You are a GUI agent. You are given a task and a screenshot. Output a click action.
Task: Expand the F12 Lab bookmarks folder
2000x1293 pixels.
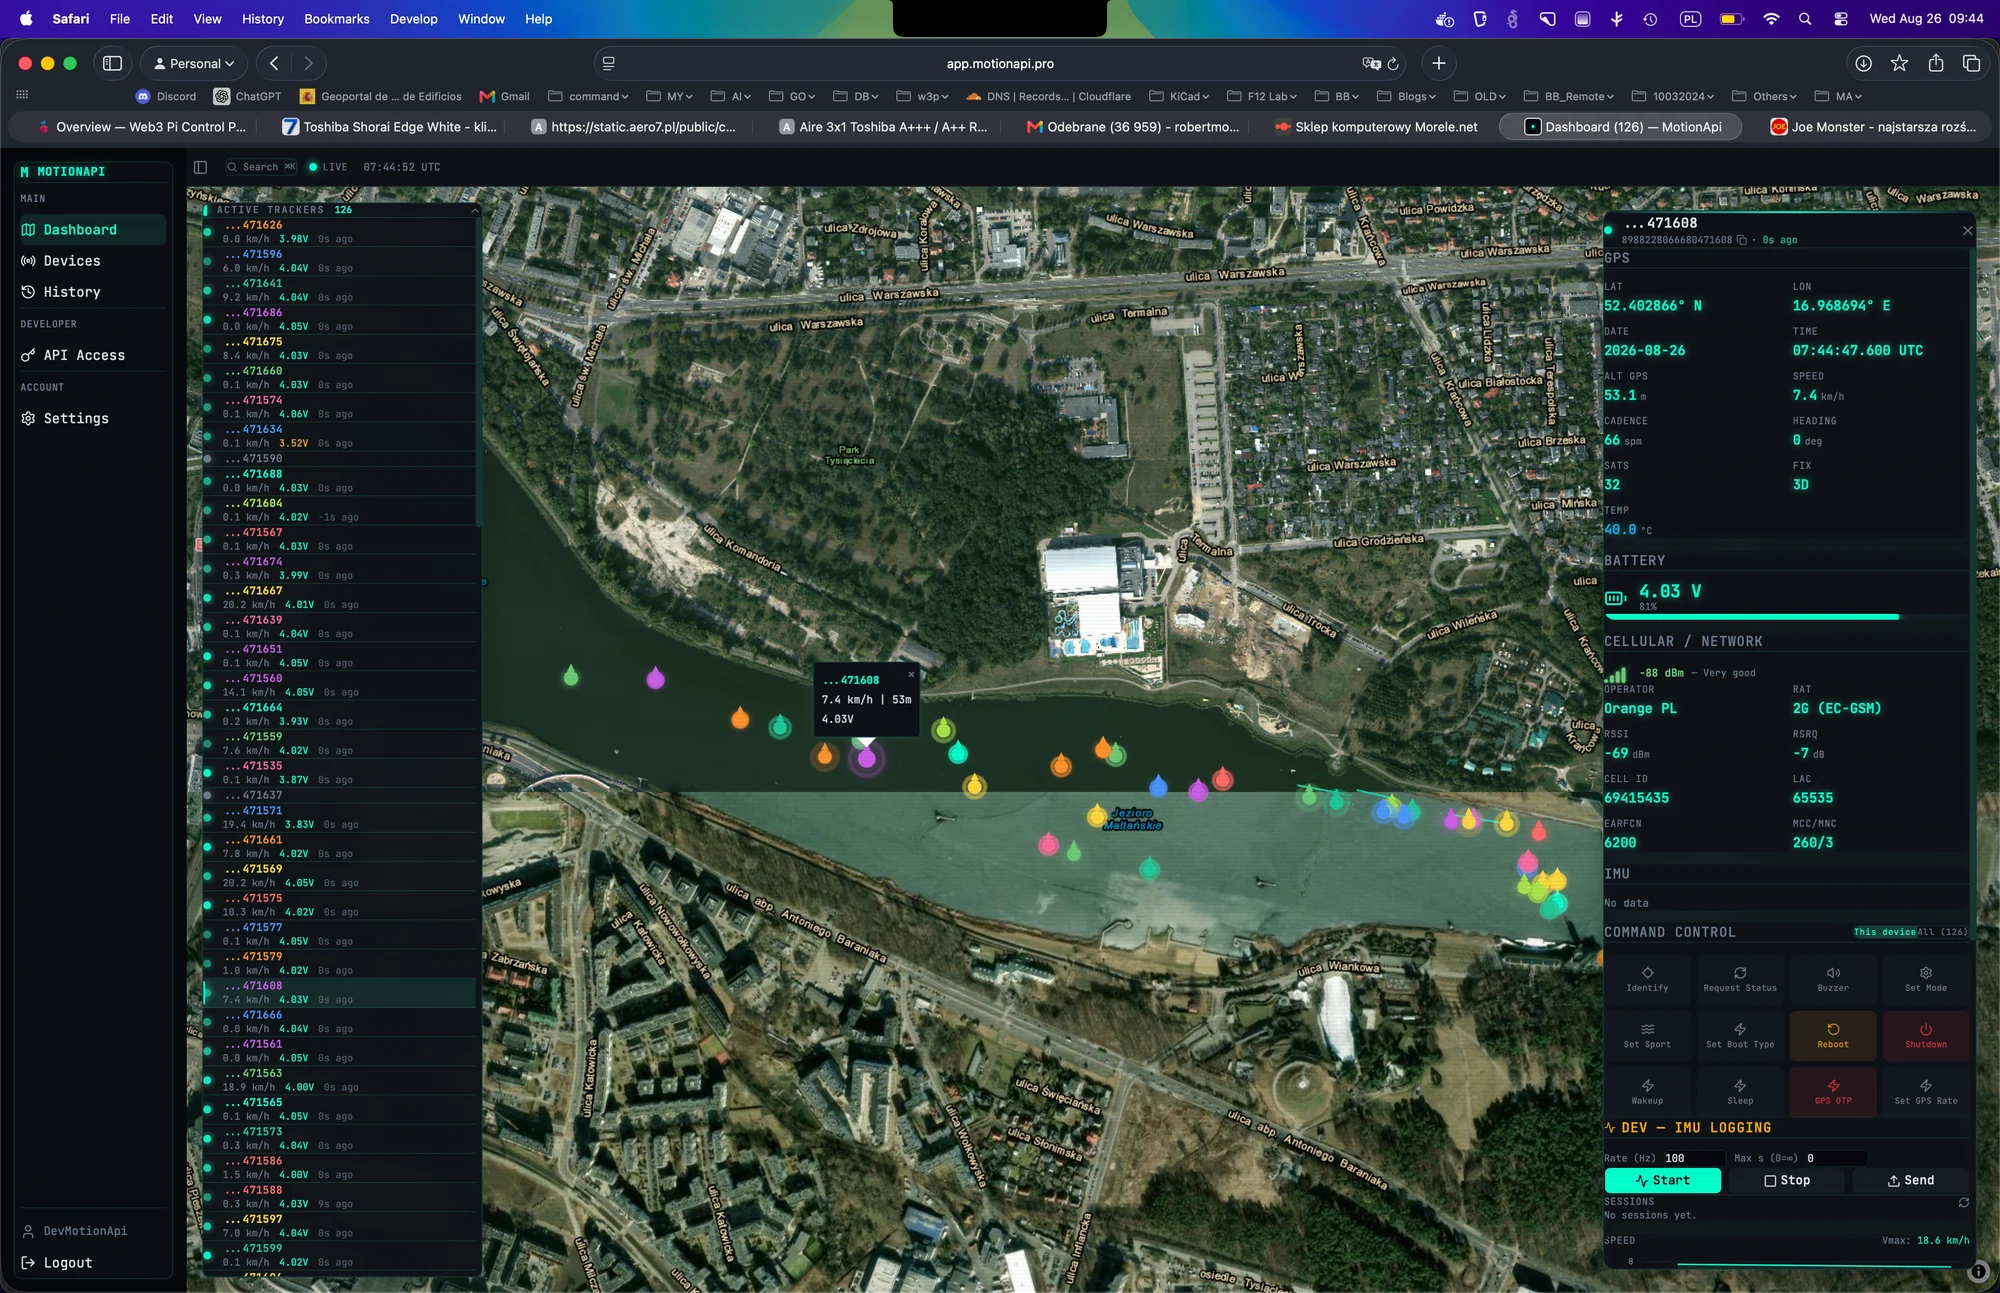[x=1261, y=96]
